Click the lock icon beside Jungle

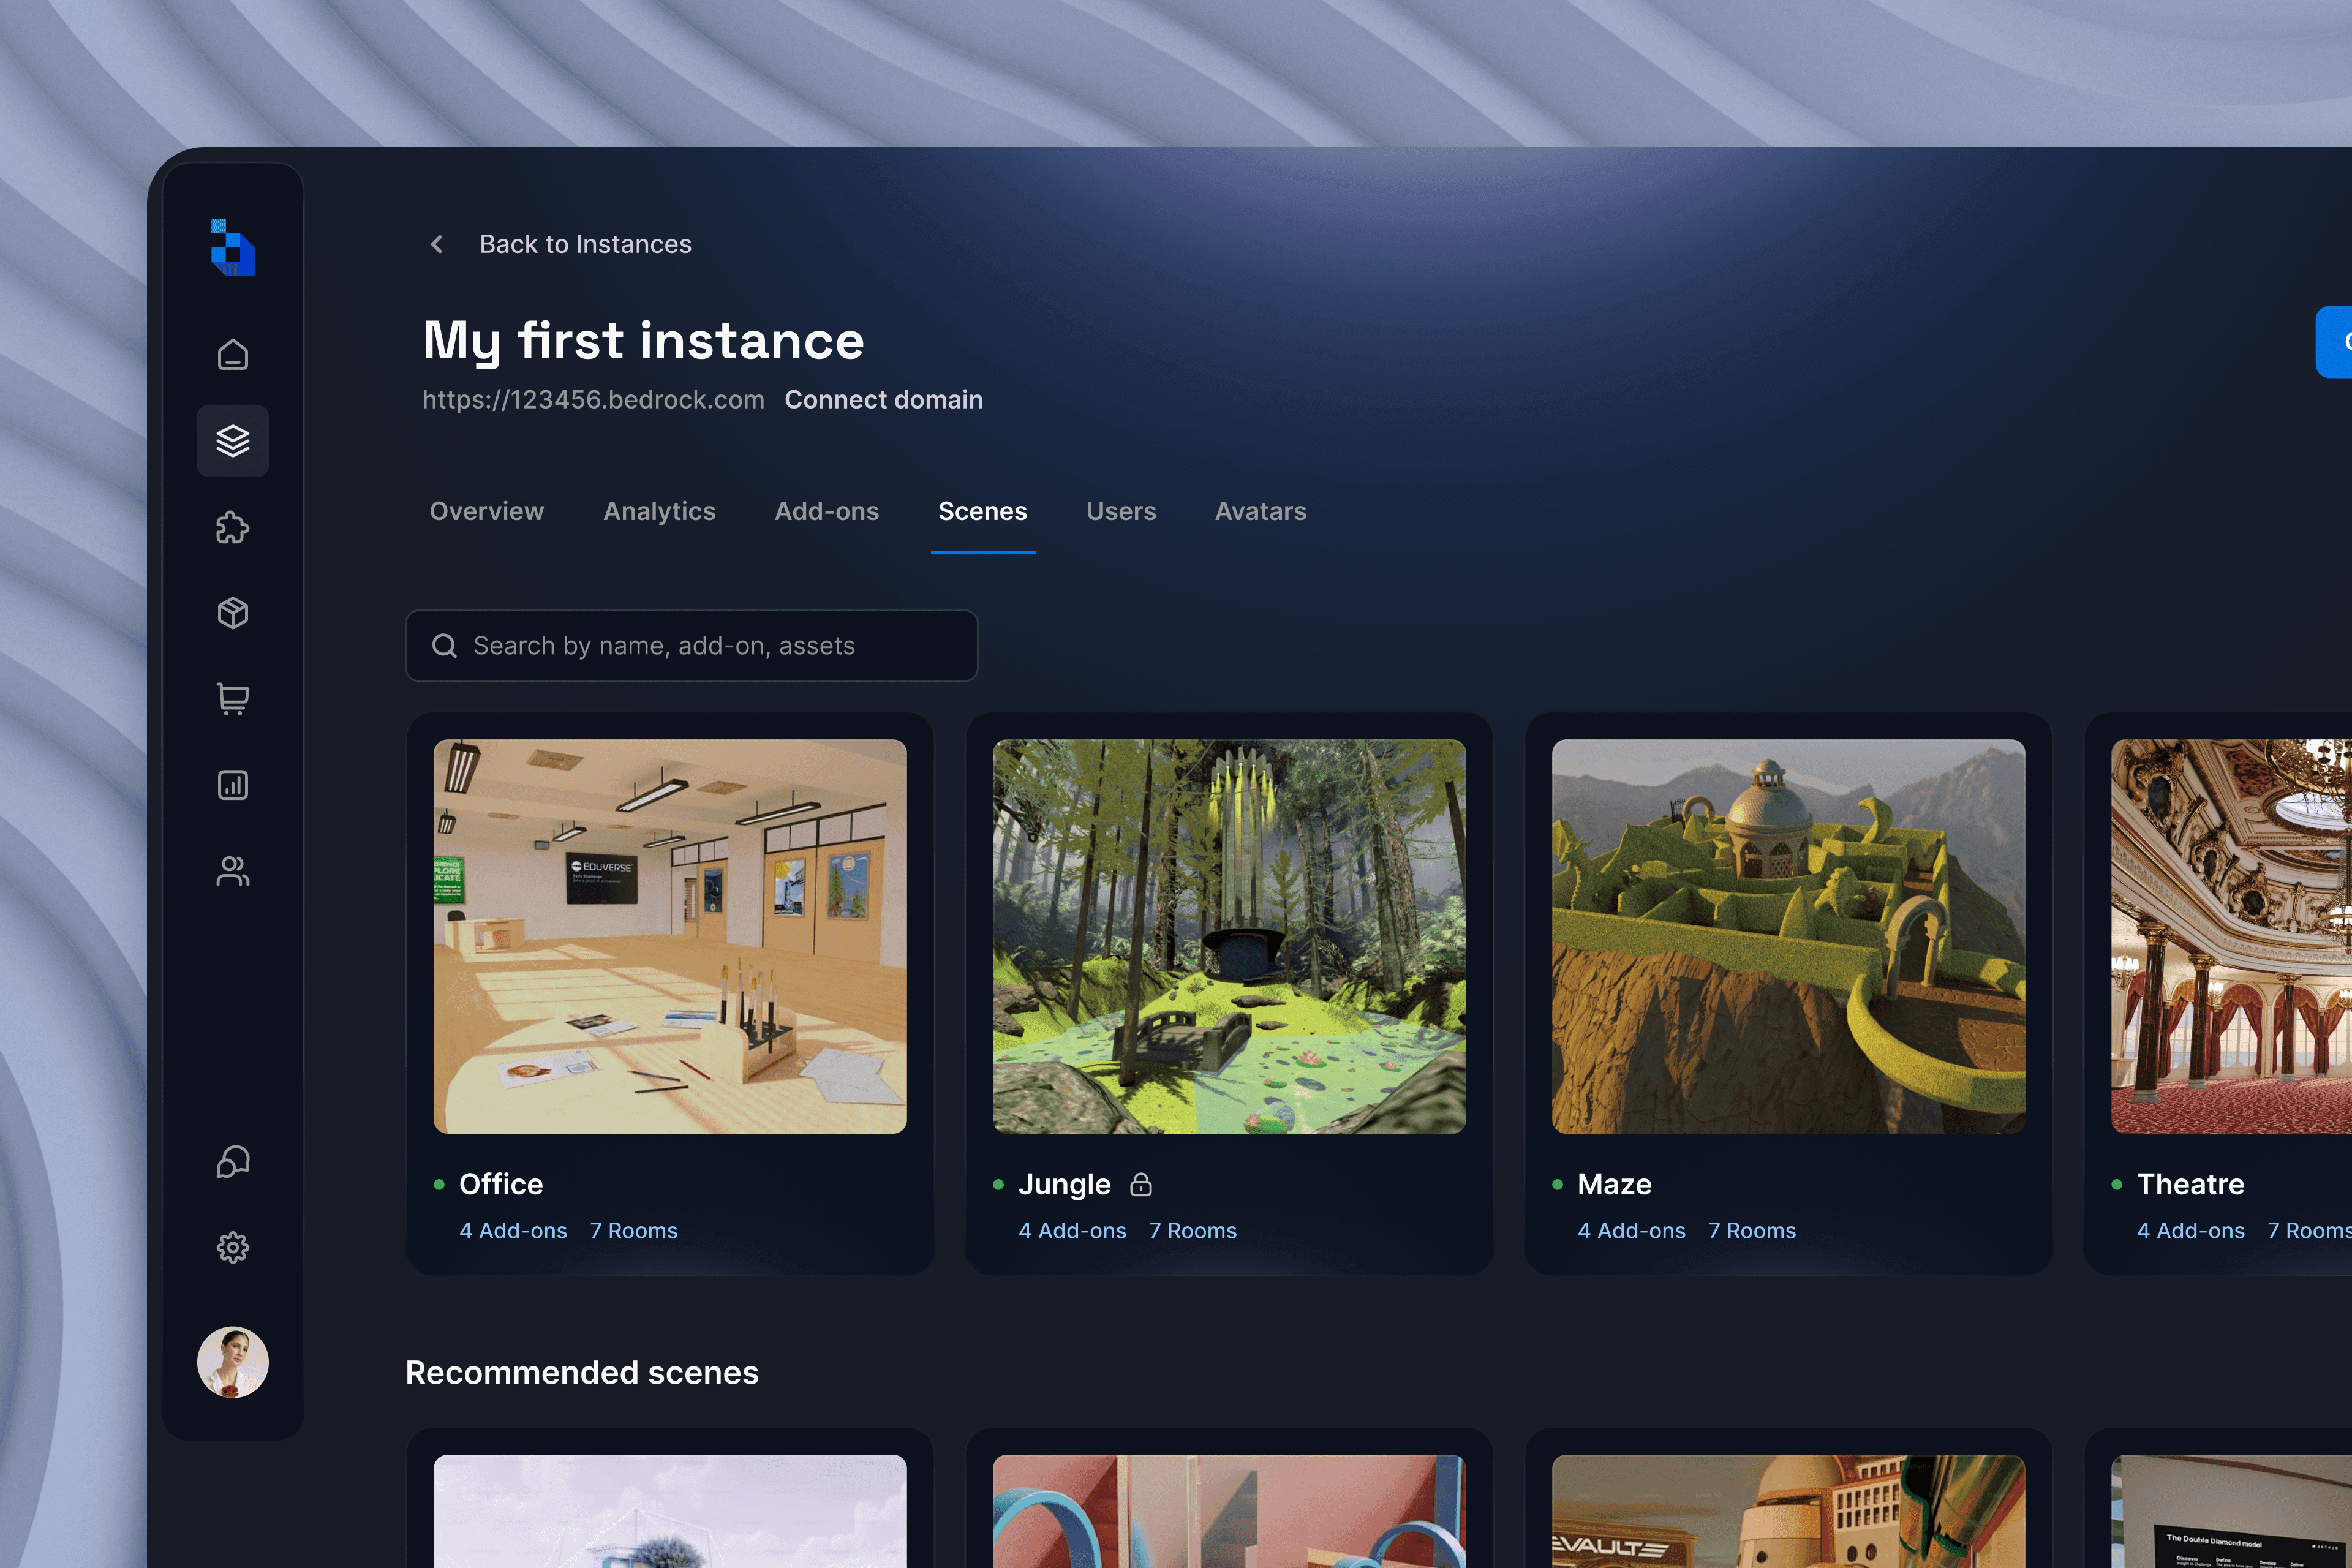tap(1141, 1185)
